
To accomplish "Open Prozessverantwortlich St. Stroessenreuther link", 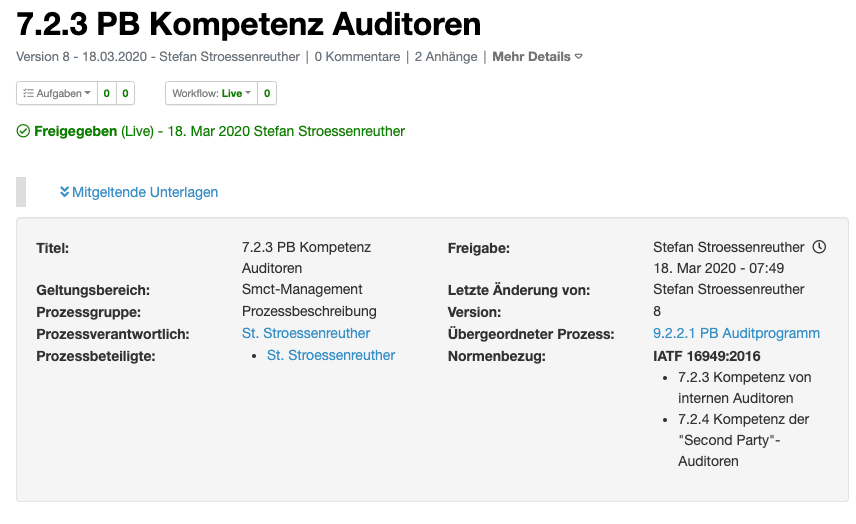I will point(306,333).
